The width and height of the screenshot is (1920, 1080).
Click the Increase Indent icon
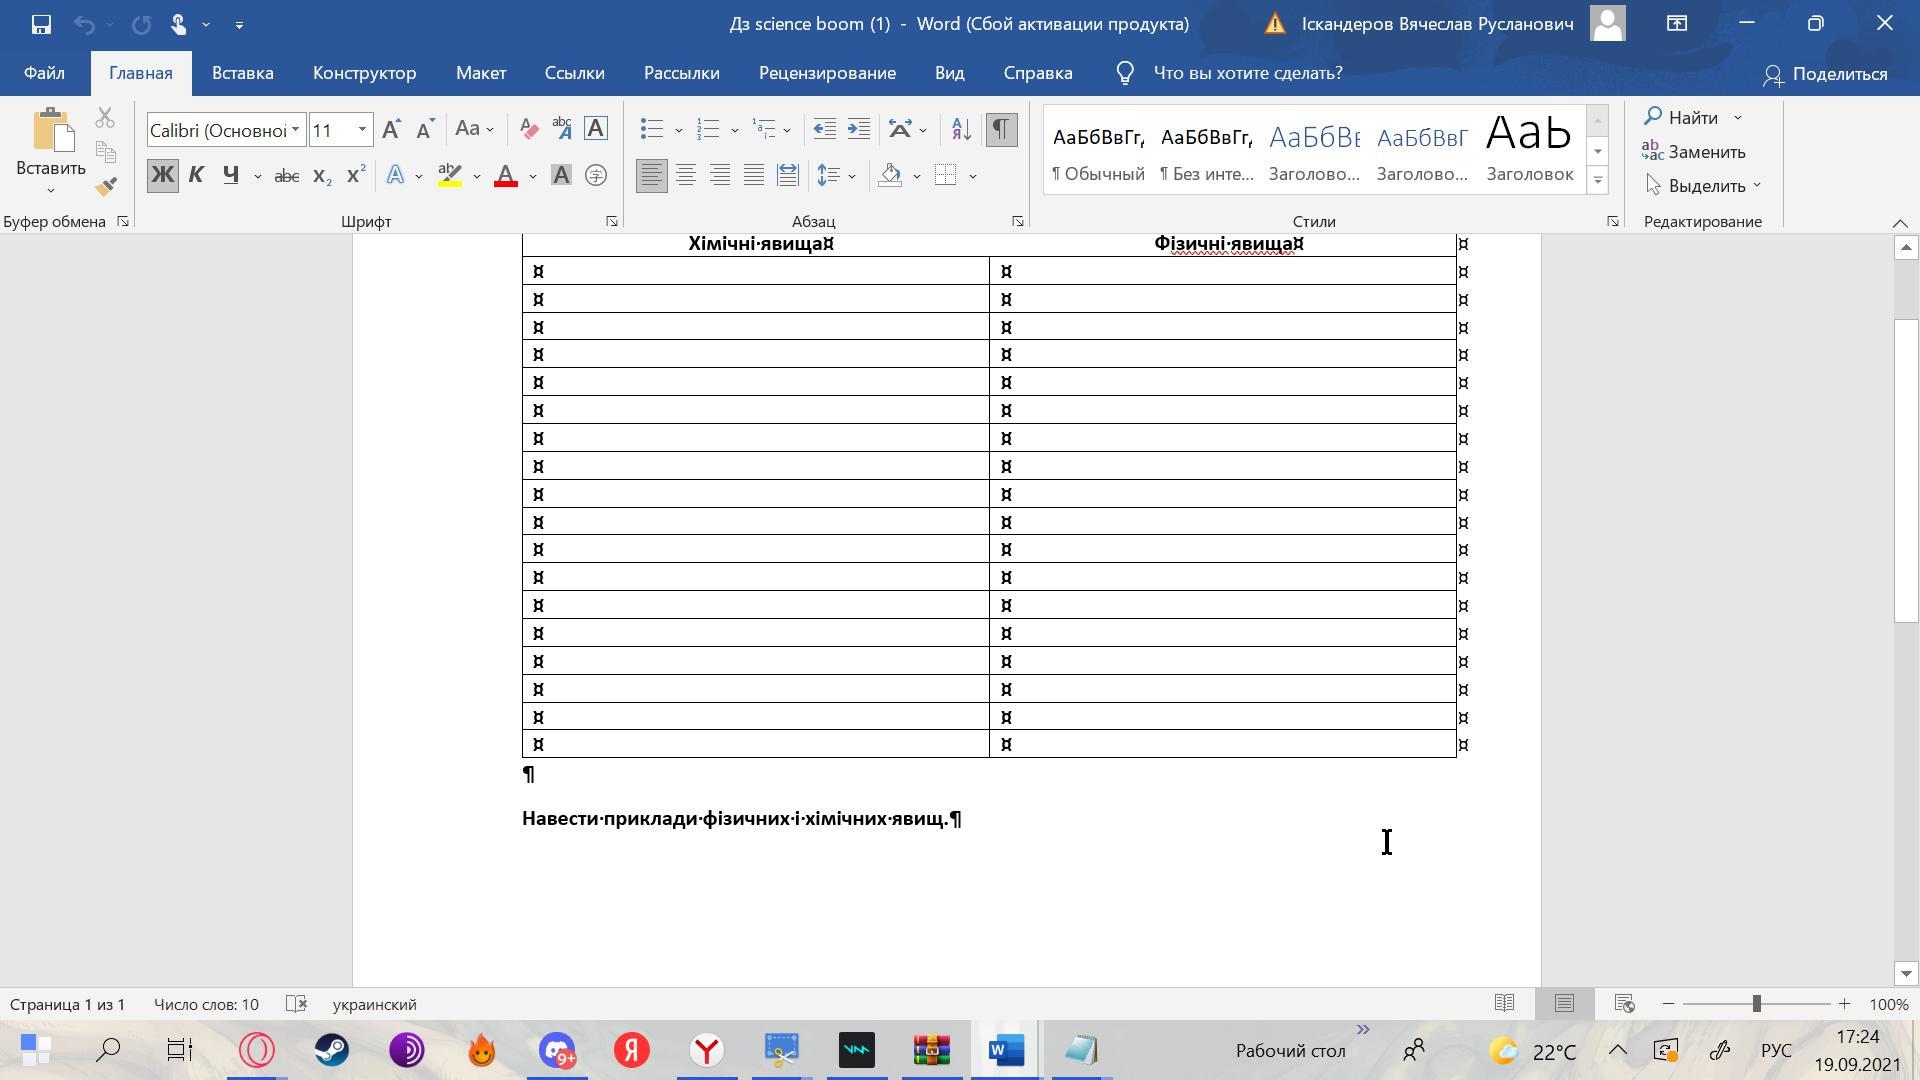[859, 129]
